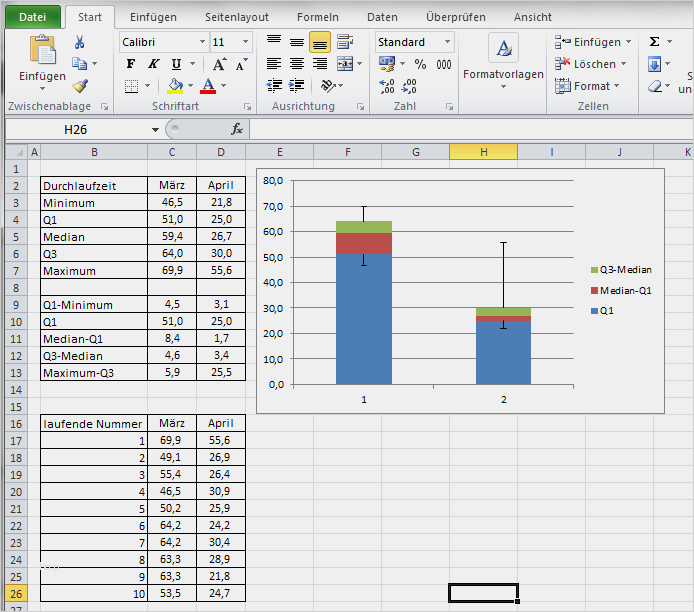Toggle bold formatting (F button)
This screenshot has width=694, height=612.
coord(131,64)
